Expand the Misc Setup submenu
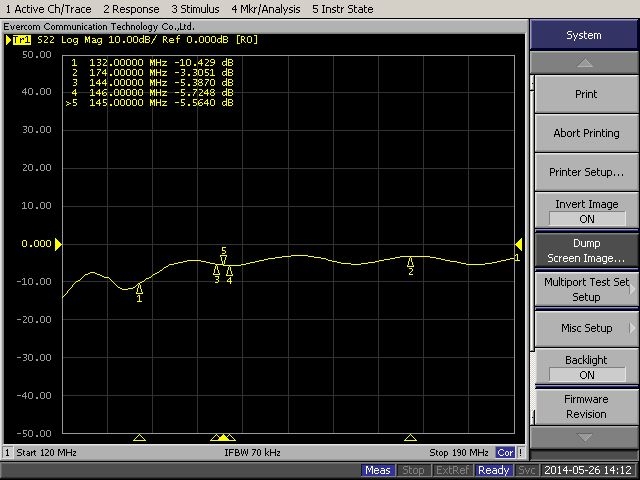640x480 pixels. click(586, 328)
